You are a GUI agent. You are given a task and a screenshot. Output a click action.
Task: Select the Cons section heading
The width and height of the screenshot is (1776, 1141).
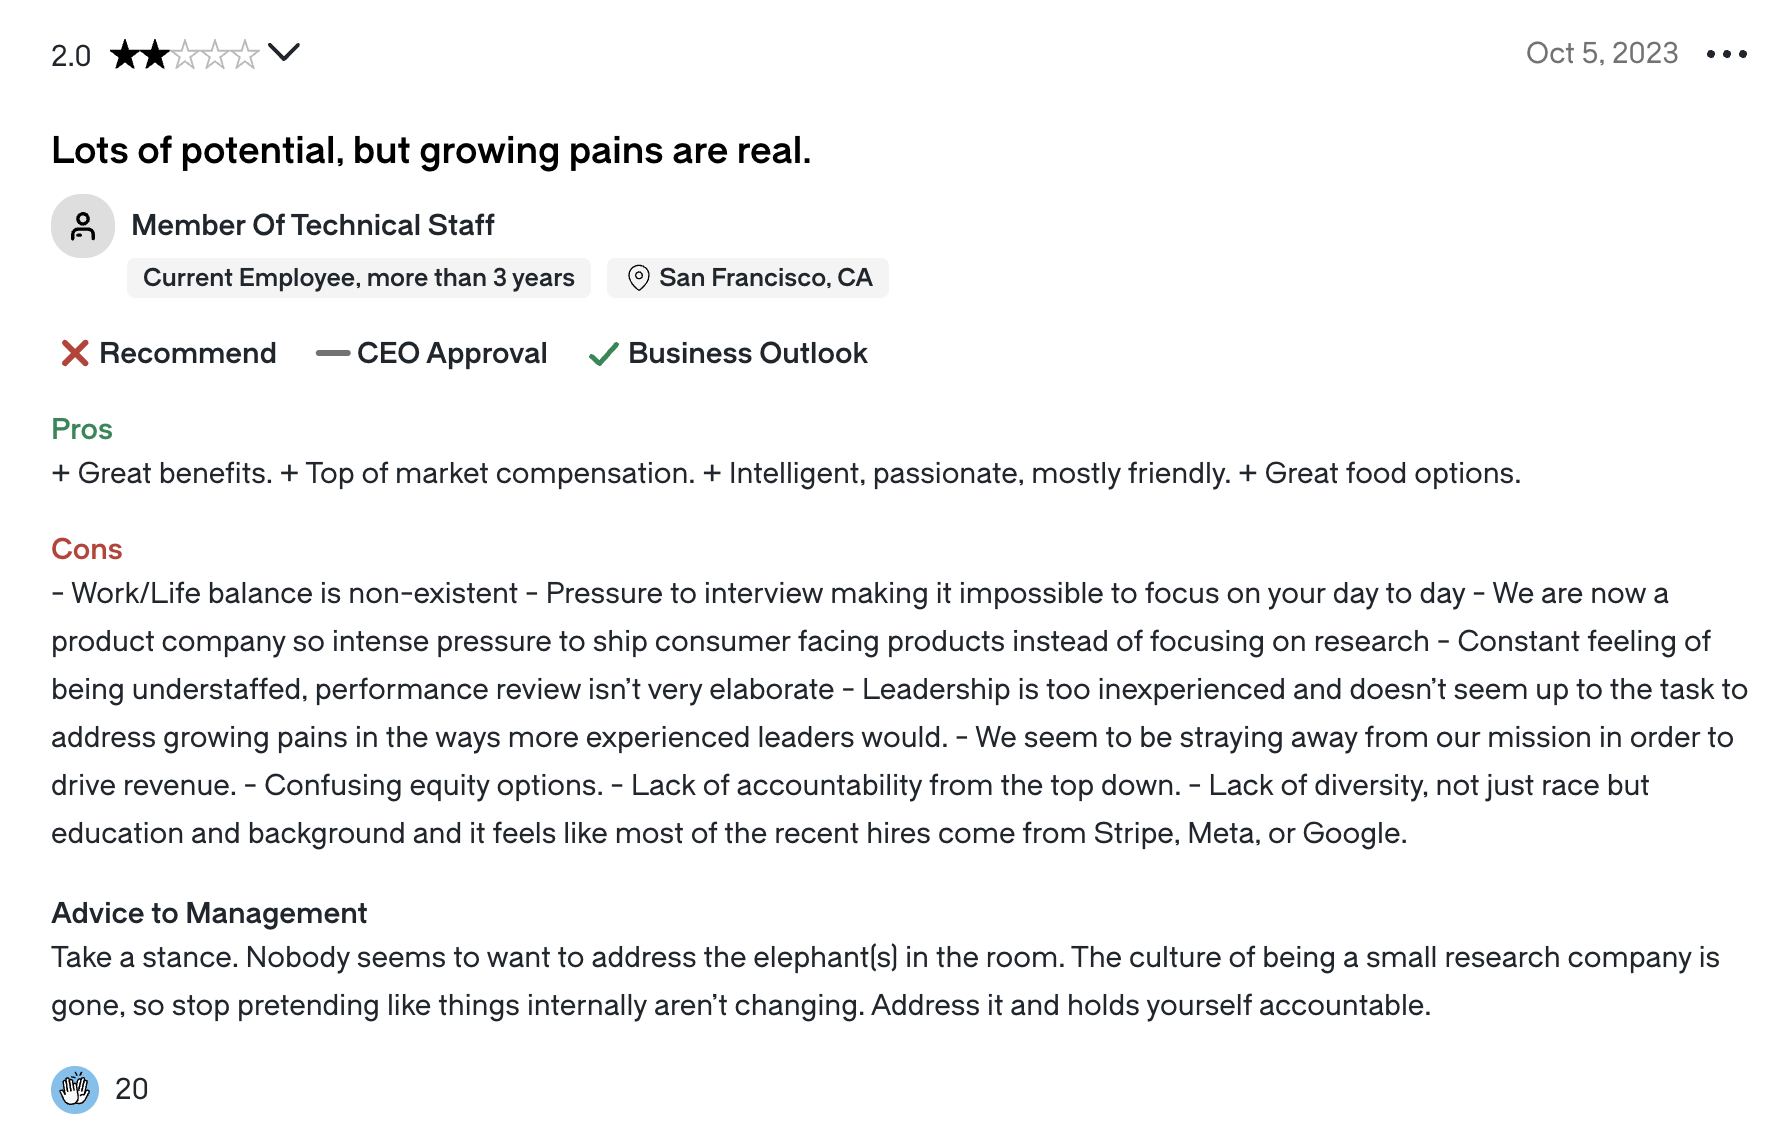(86, 549)
